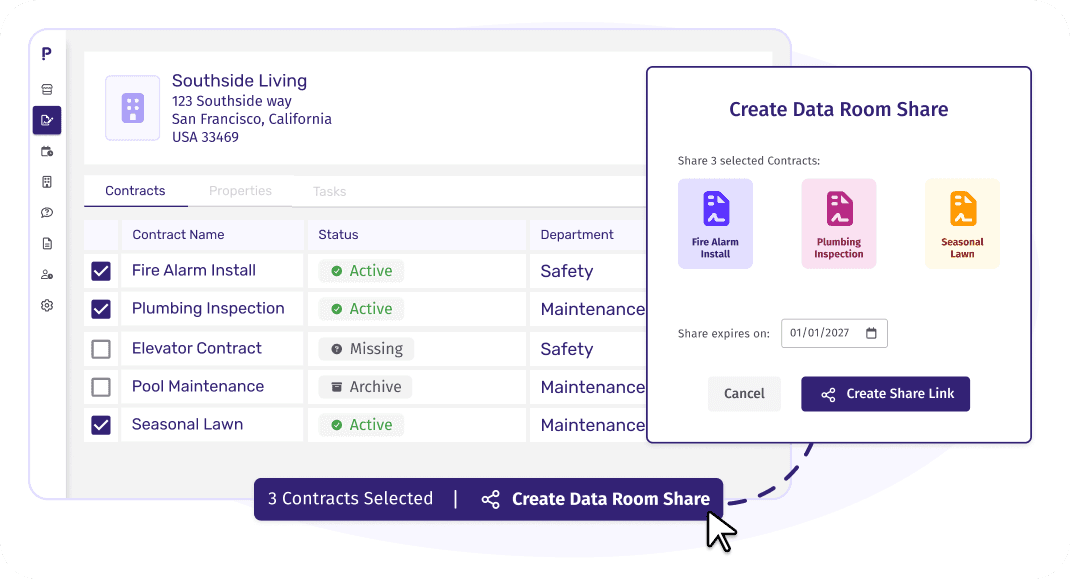Open the Fire Alarm Install contract
The width and height of the screenshot is (1070, 580).
tap(194, 270)
